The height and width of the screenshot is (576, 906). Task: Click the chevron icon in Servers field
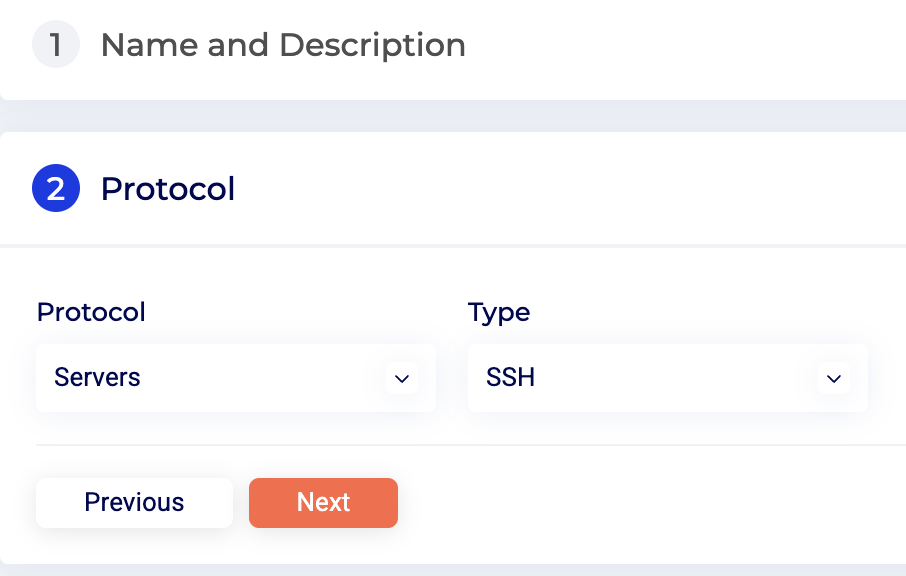point(402,379)
